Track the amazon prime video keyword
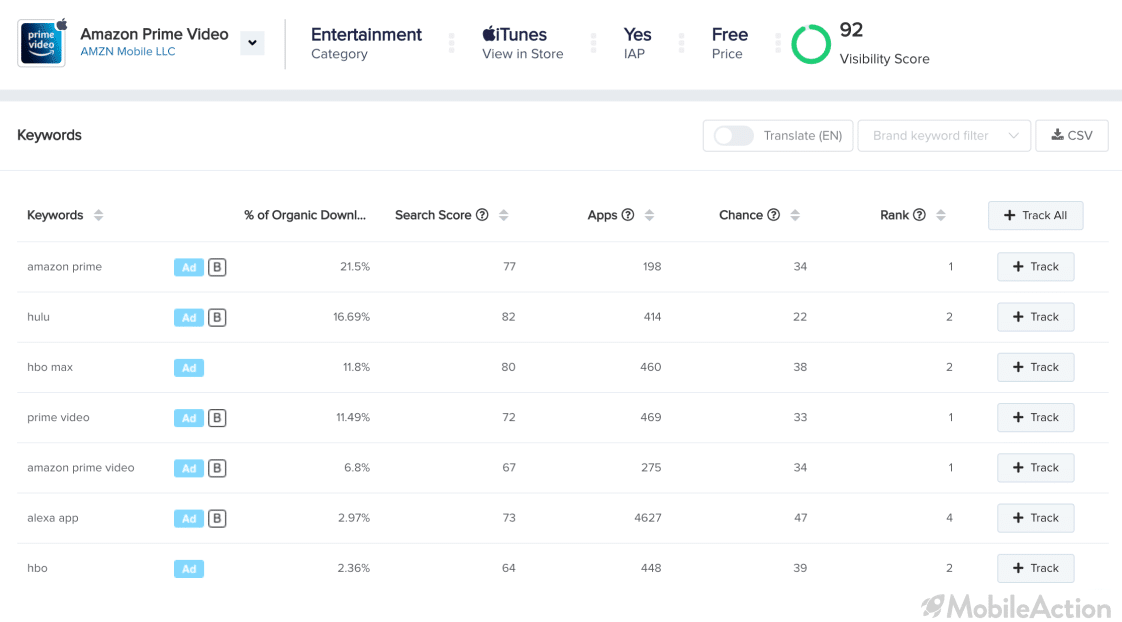Viewport: 1122px width, 622px height. click(x=1035, y=467)
